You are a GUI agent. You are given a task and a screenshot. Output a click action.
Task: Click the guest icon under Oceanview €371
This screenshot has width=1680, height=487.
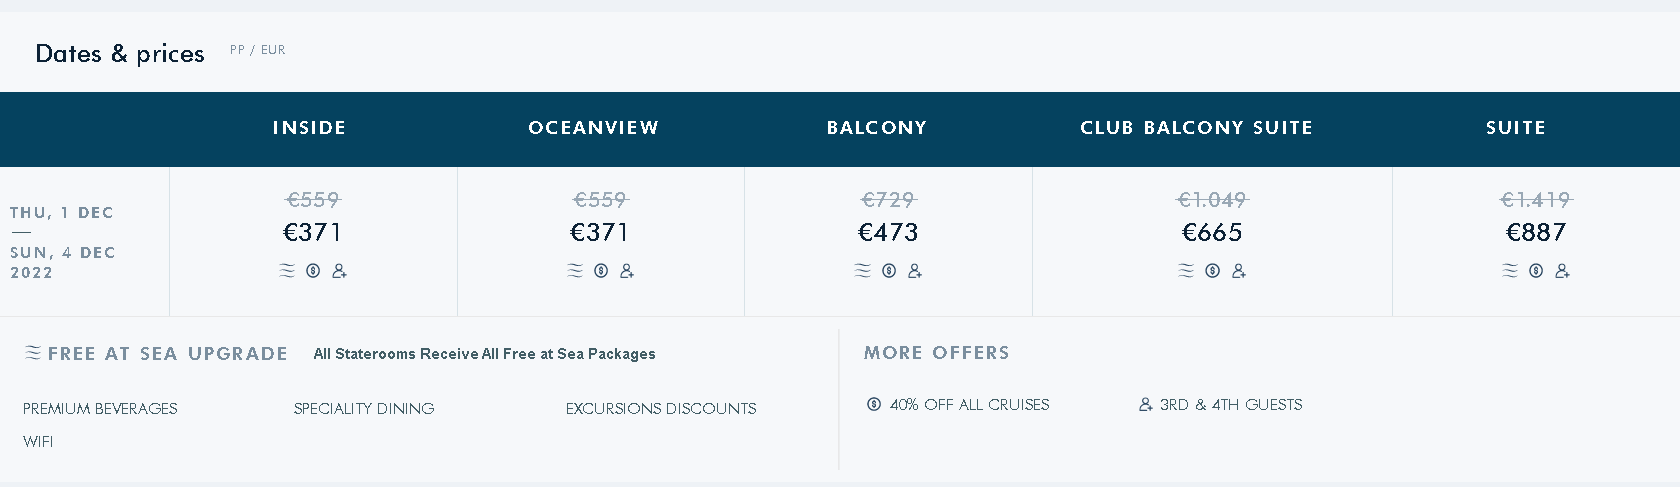pos(627,271)
